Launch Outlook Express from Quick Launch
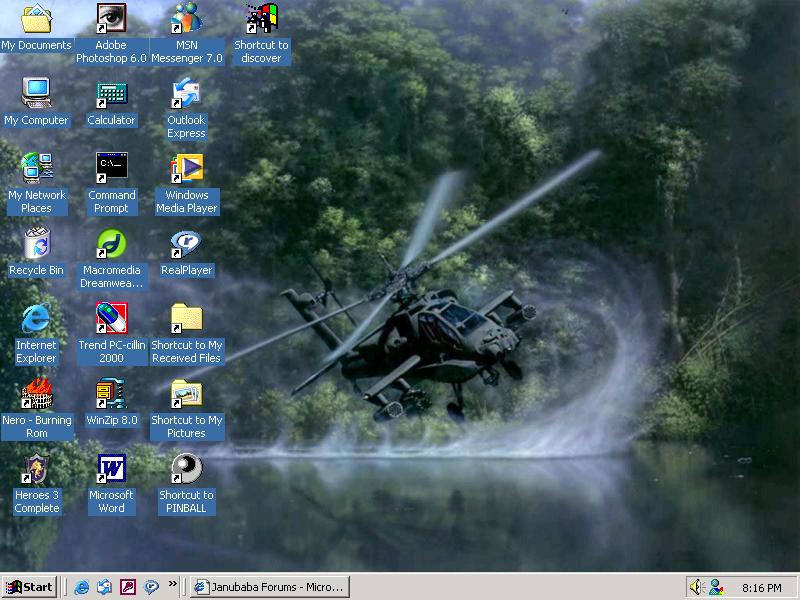This screenshot has width=800, height=600. (105, 587)
